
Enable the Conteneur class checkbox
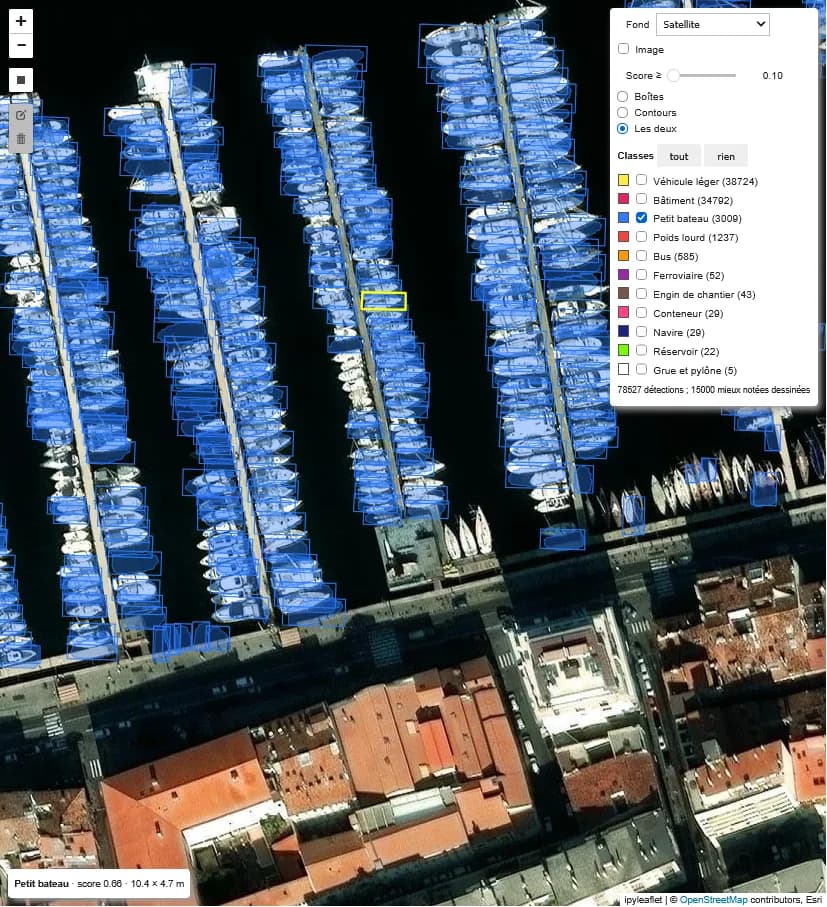[x=641, y=313]
